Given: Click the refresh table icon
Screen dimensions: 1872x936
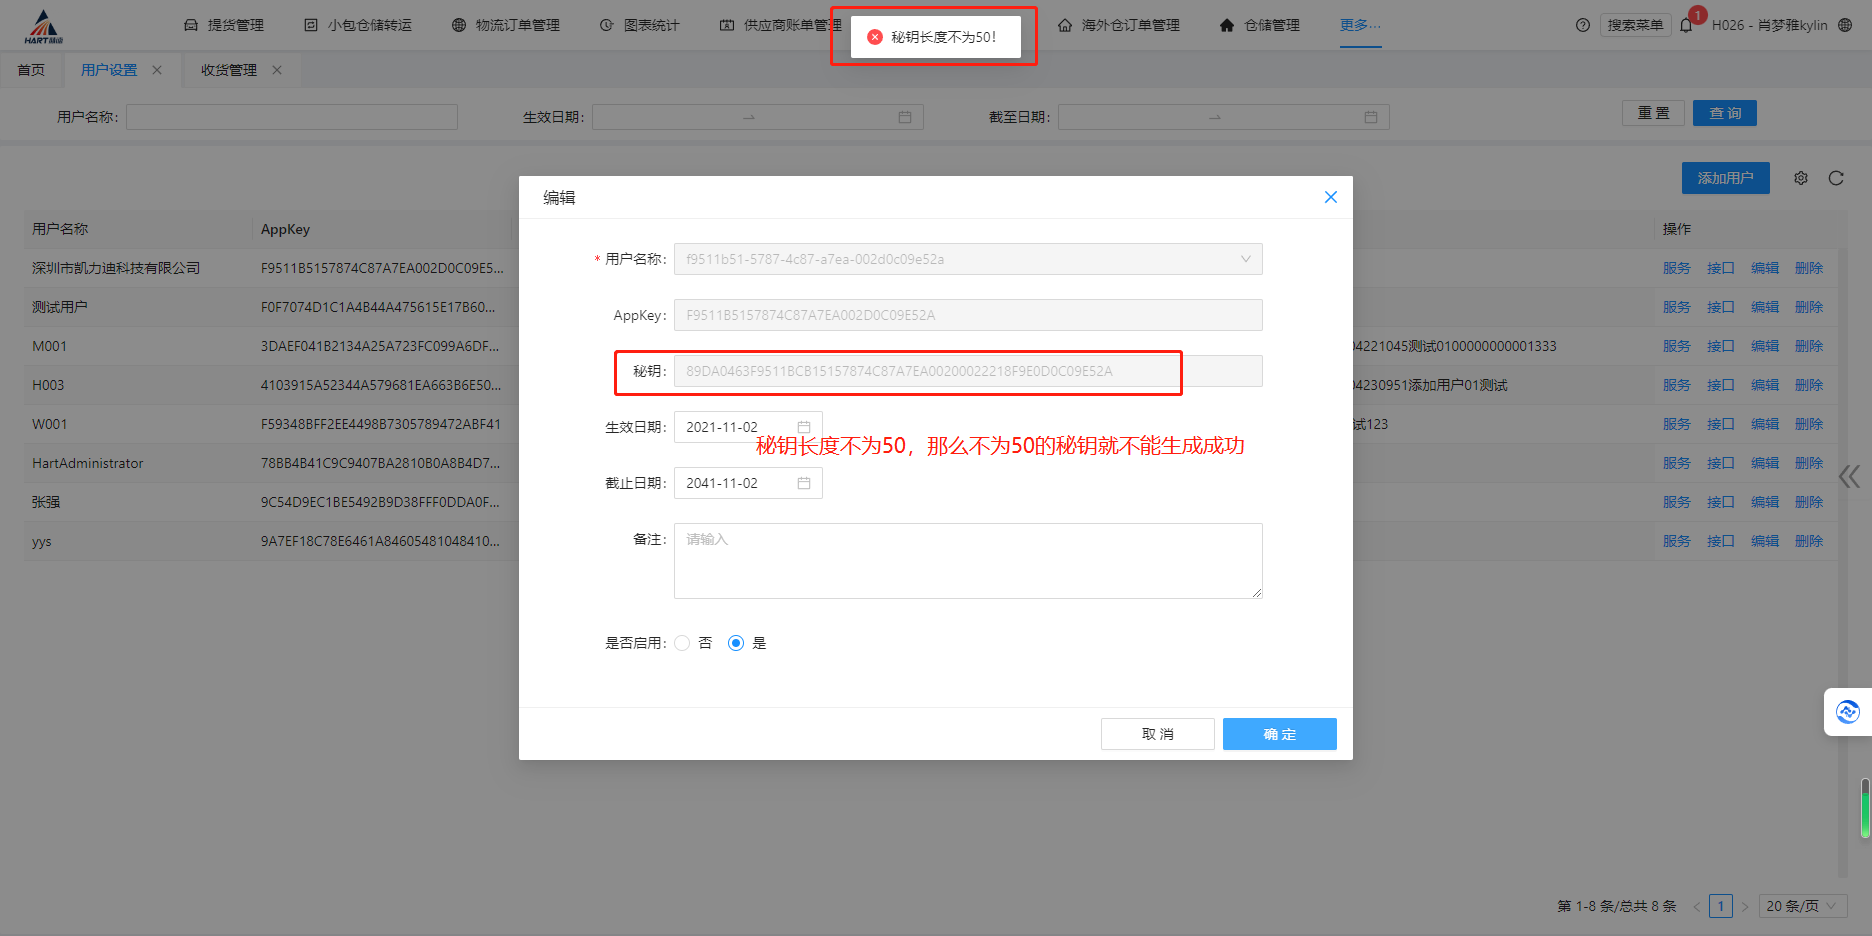Looking at the screenshot, I should (x=1836, y=178).
